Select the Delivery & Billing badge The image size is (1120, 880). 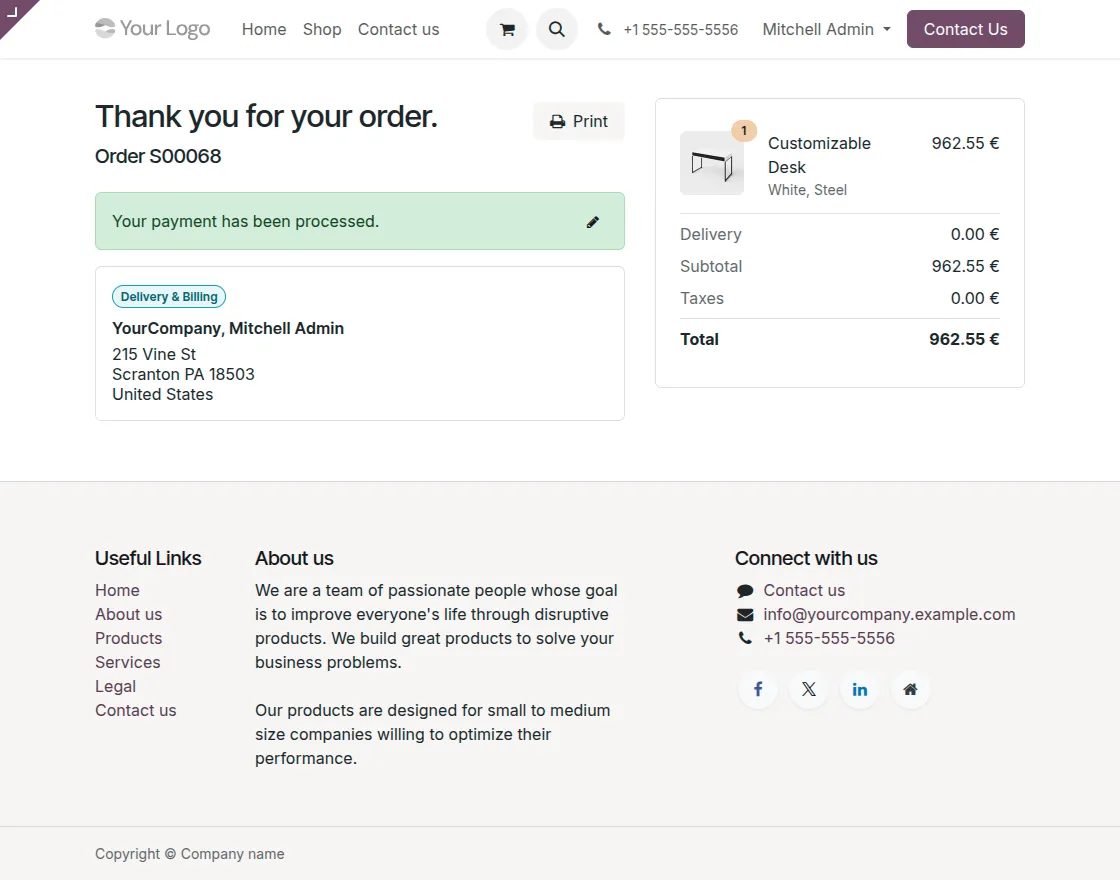pos(168,296)
